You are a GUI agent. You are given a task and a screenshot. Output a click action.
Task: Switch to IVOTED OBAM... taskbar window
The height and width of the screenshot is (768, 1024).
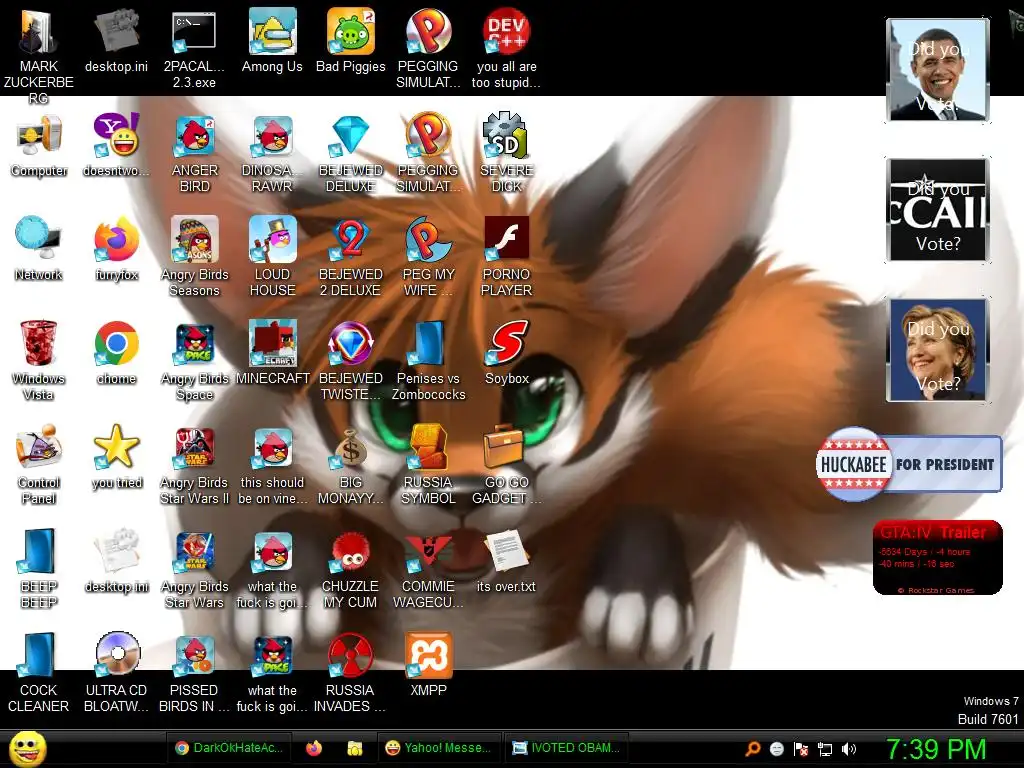point(566,748)
